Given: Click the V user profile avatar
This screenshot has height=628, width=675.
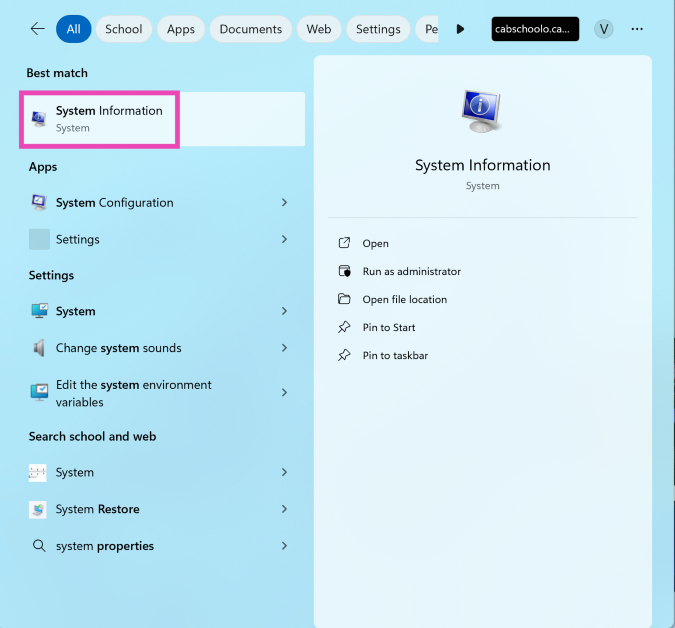Looking at the screenshot, I should click(603, 29).
